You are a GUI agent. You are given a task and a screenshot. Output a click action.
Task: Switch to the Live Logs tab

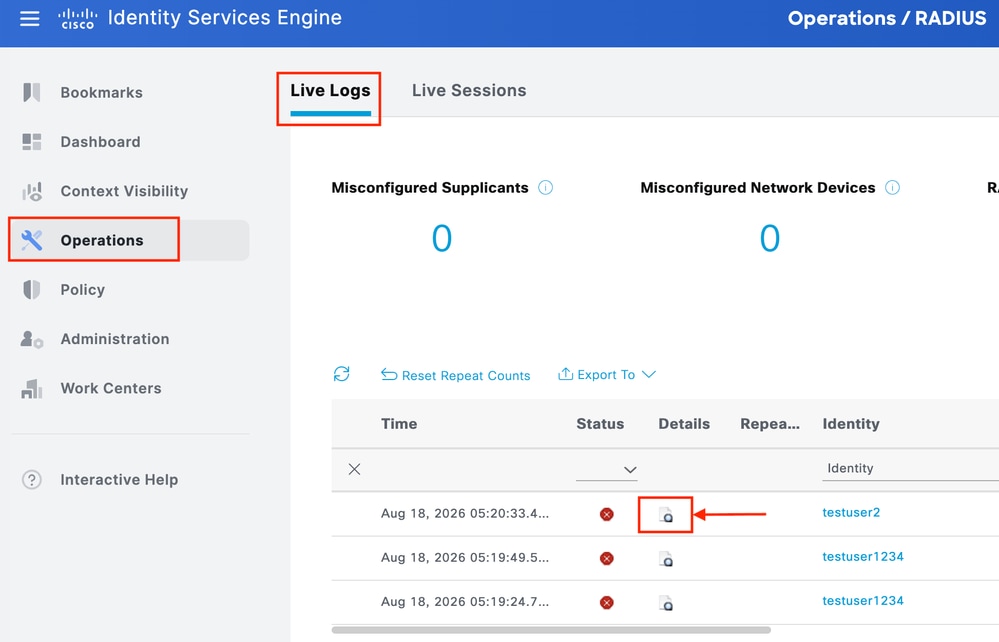[330, 91]
